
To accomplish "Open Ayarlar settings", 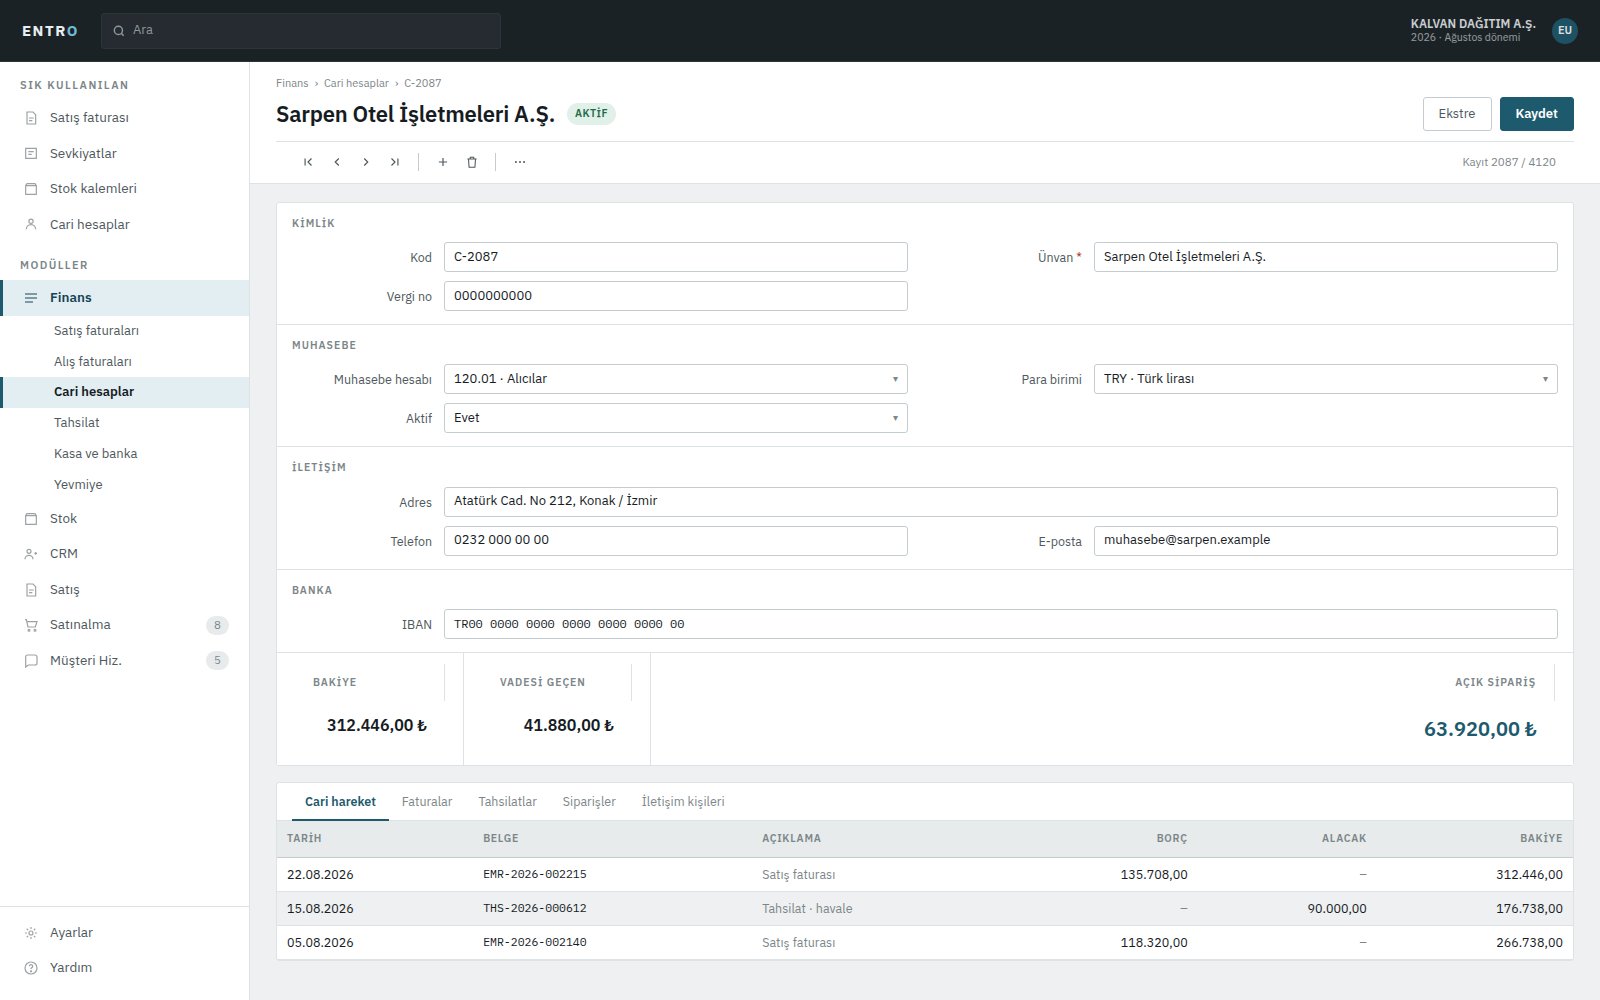I will (124, 933).
